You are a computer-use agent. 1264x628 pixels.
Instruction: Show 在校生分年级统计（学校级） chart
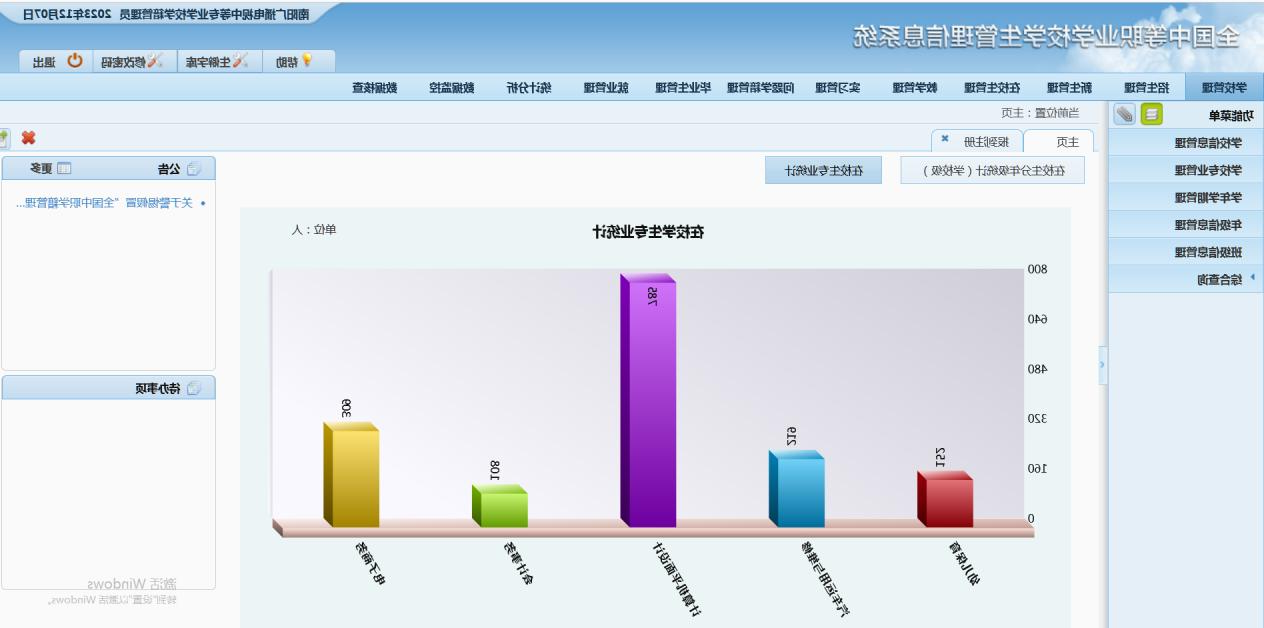coord(993,170)
